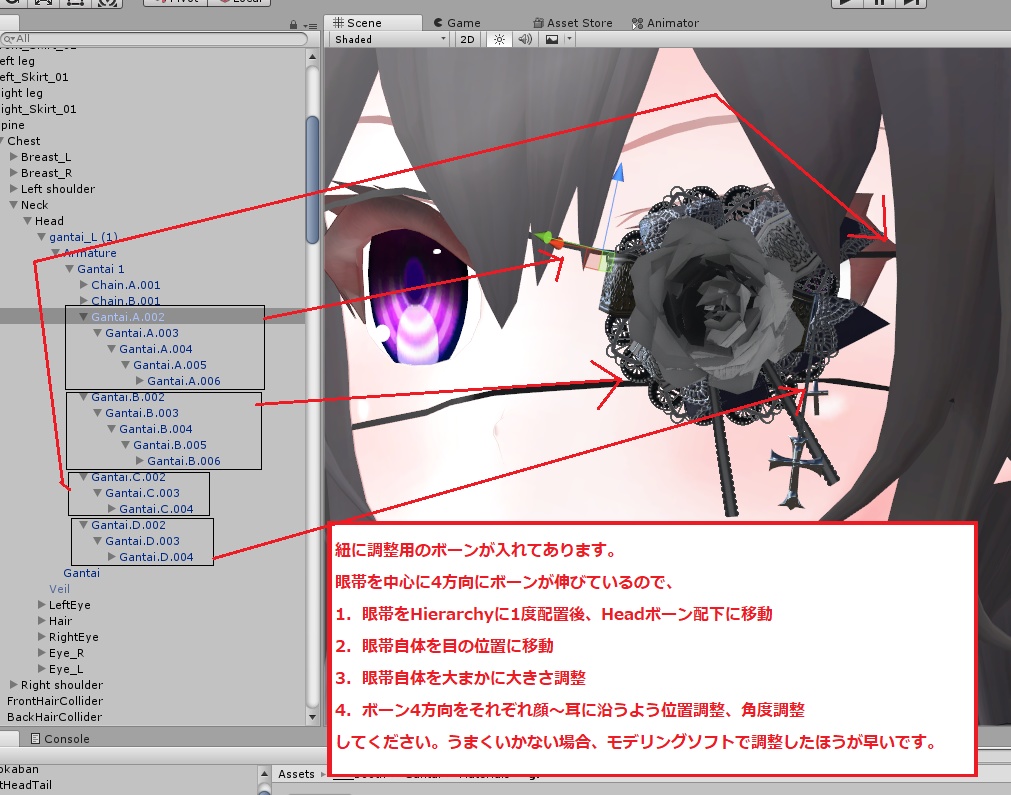
Task: Click the blue Z-axis gizmo arrow
Action: (x=618, y=173)
